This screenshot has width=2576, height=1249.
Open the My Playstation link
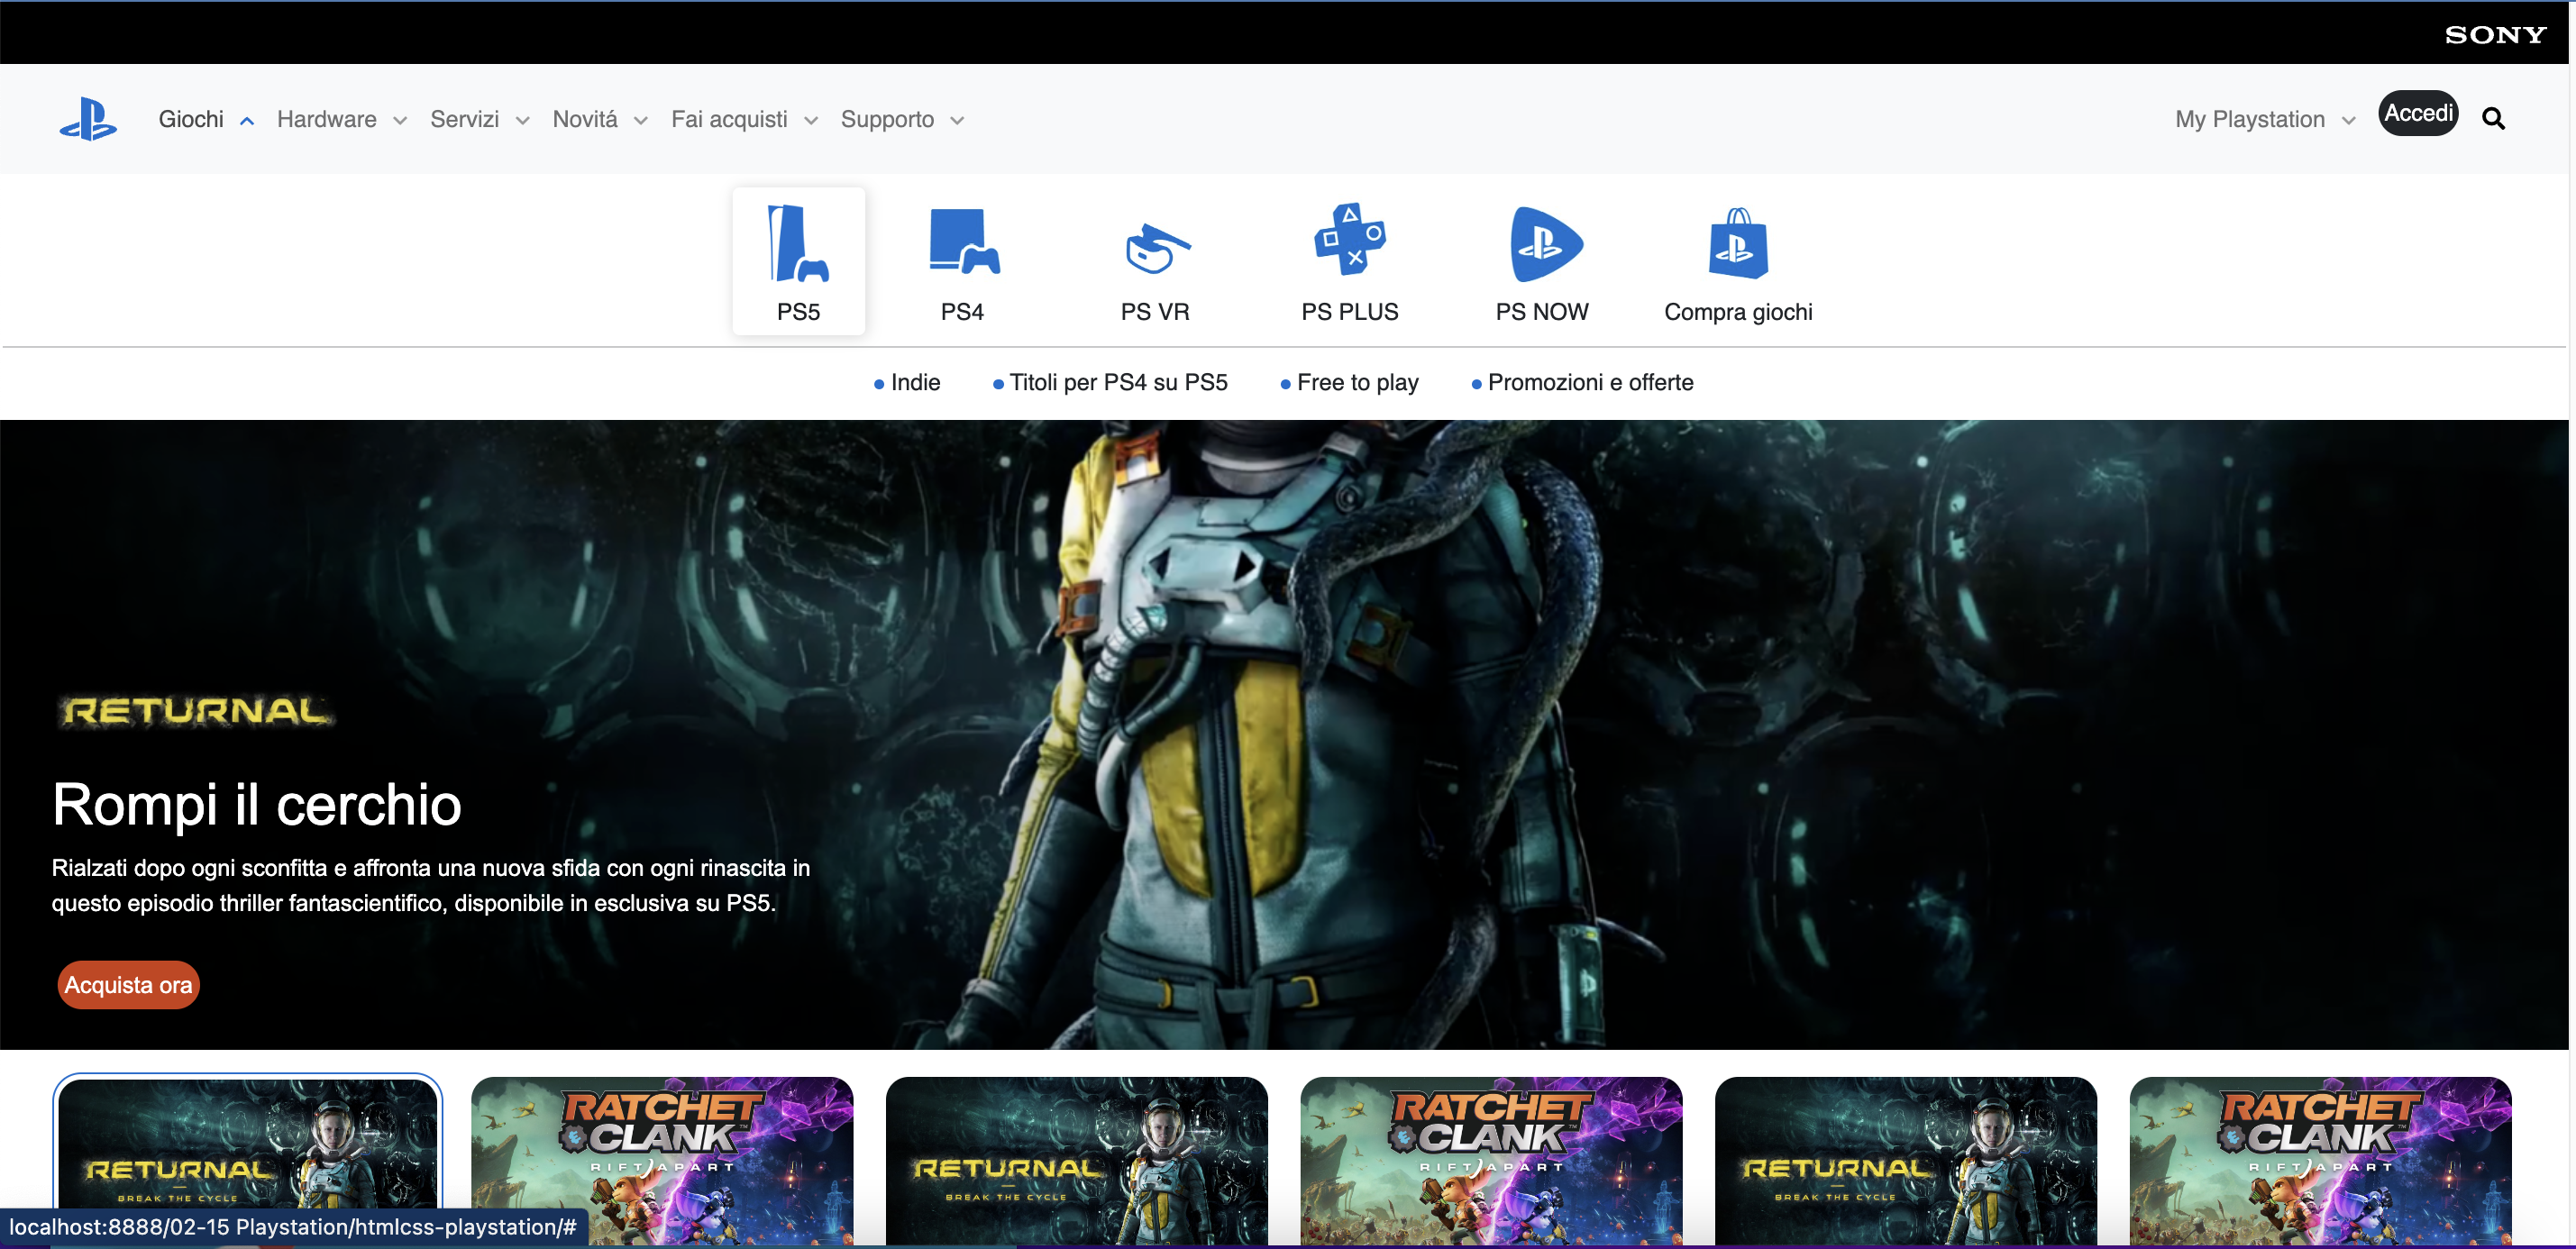[x=2250, y=119]
